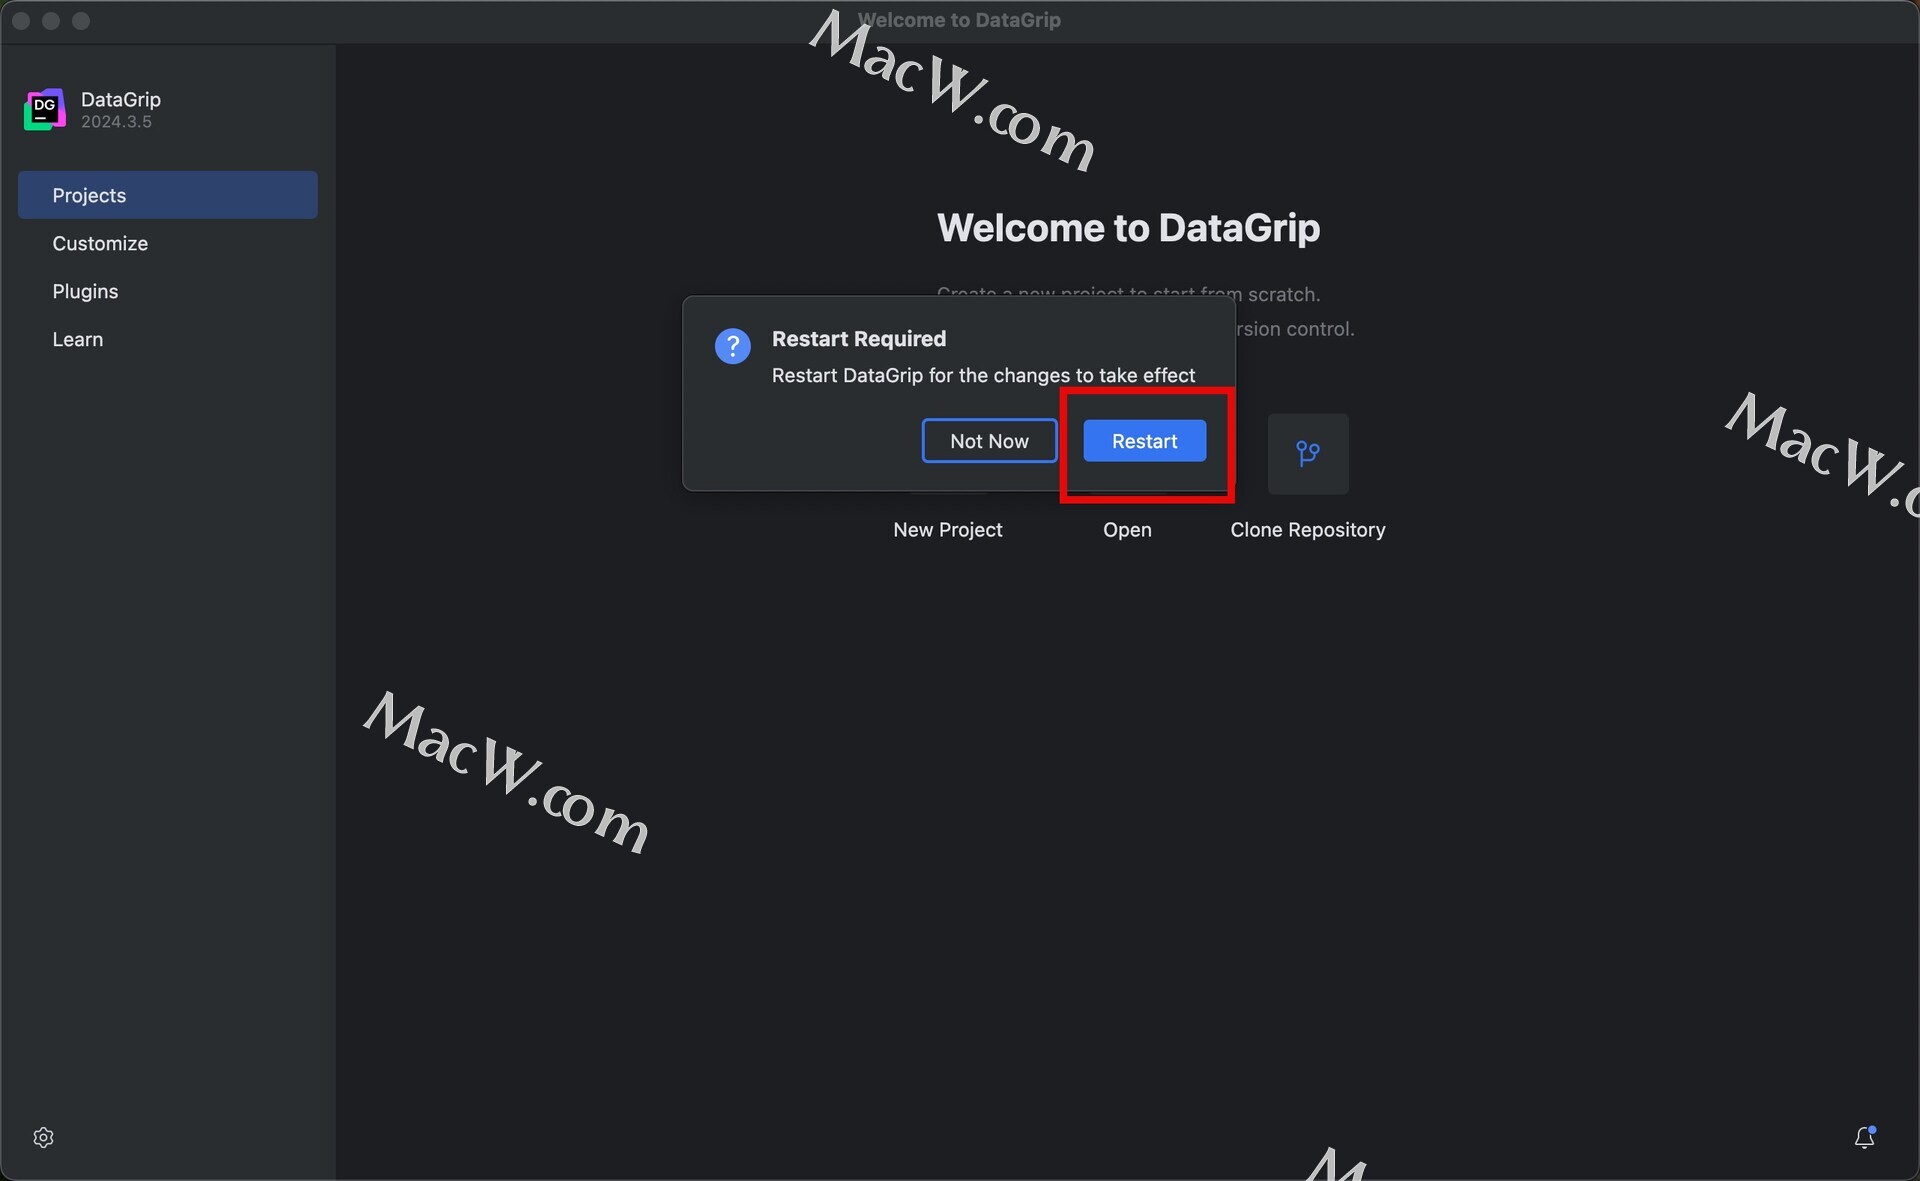Screen dimensions: 1920x1181
Task: Click the DataGrip logo icon
Action: point(45,110)
